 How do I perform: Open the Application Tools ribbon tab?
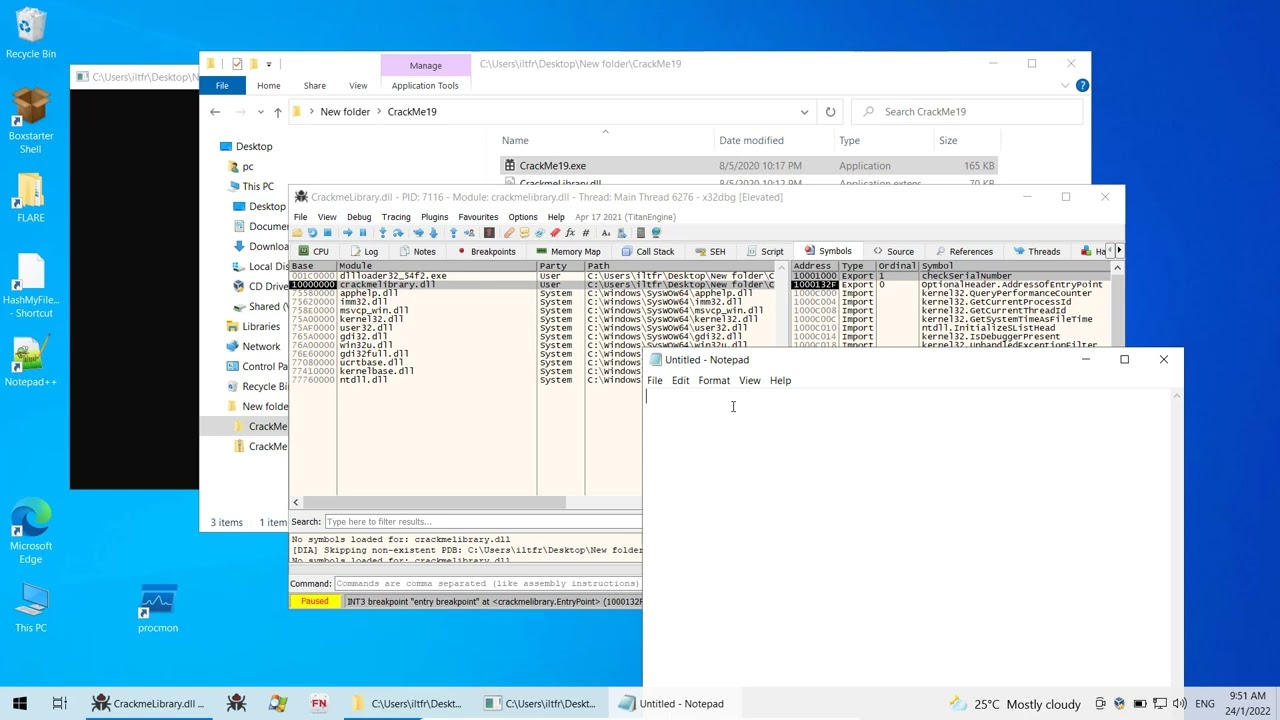425,86
